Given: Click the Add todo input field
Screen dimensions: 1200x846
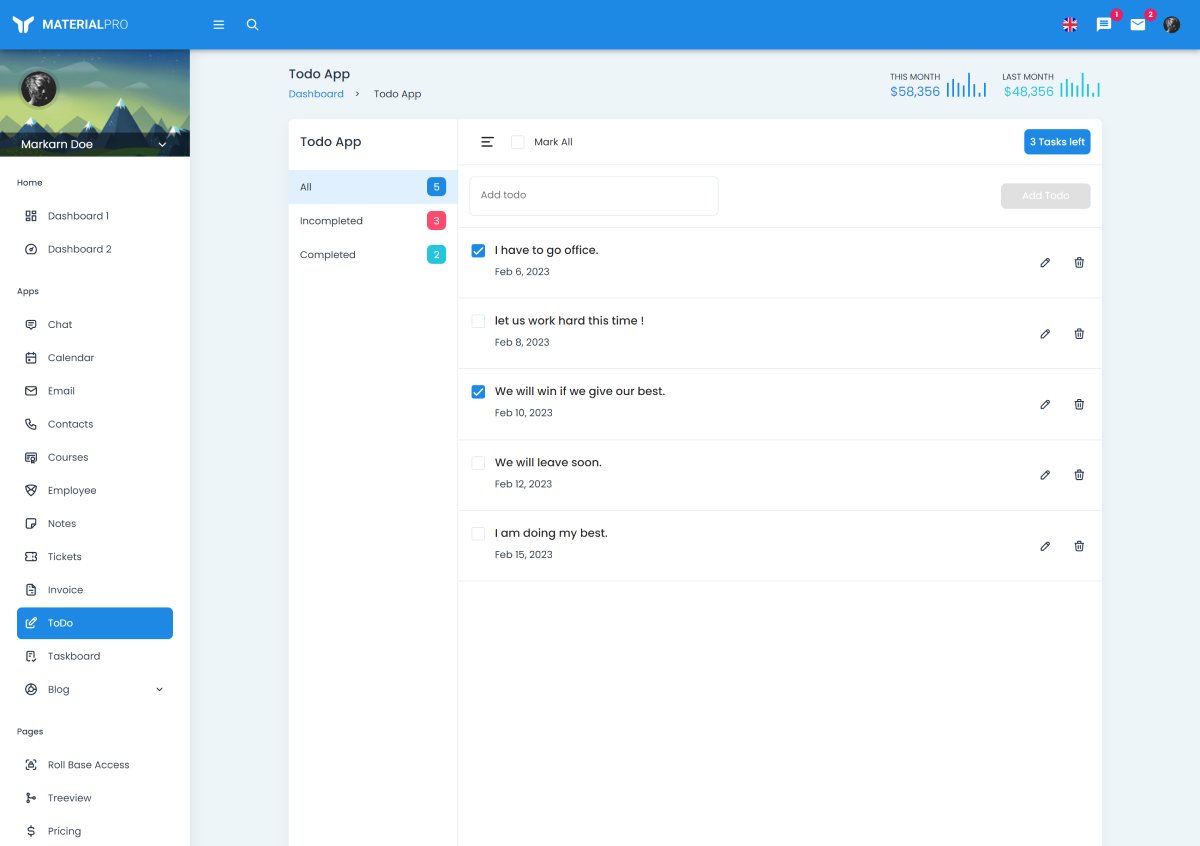Looking at the screenshot, I should click(593, 195).
